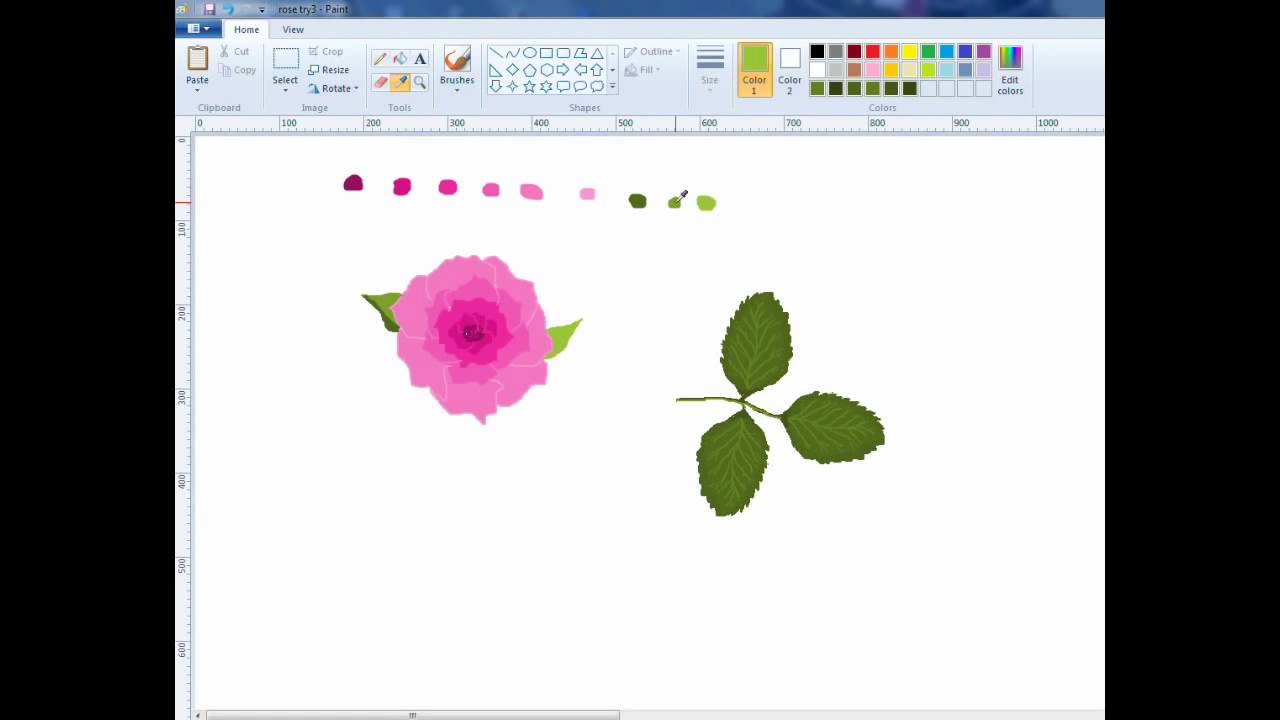Choose the Six-point star shape

(546, 87)
